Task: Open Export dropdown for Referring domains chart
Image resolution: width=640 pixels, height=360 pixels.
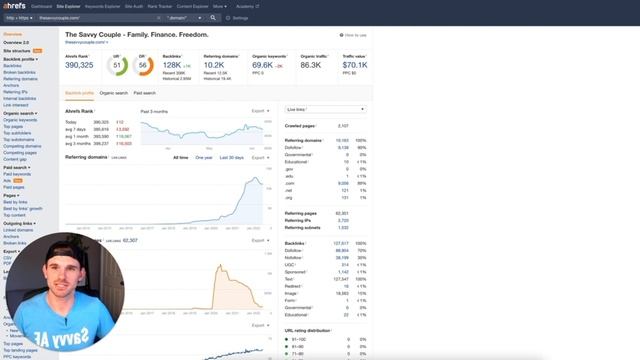Action: tap(260, 158)
